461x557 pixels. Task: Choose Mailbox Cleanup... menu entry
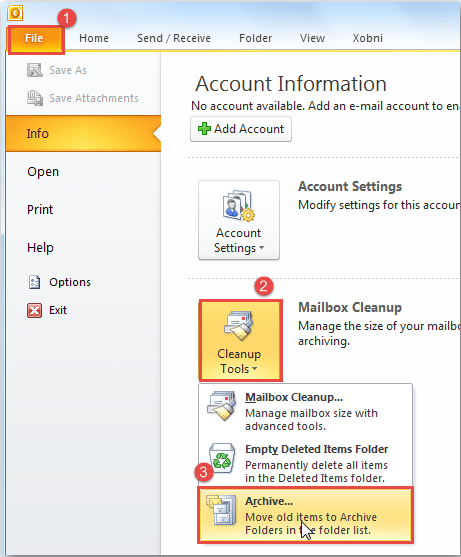pos(306,410)
